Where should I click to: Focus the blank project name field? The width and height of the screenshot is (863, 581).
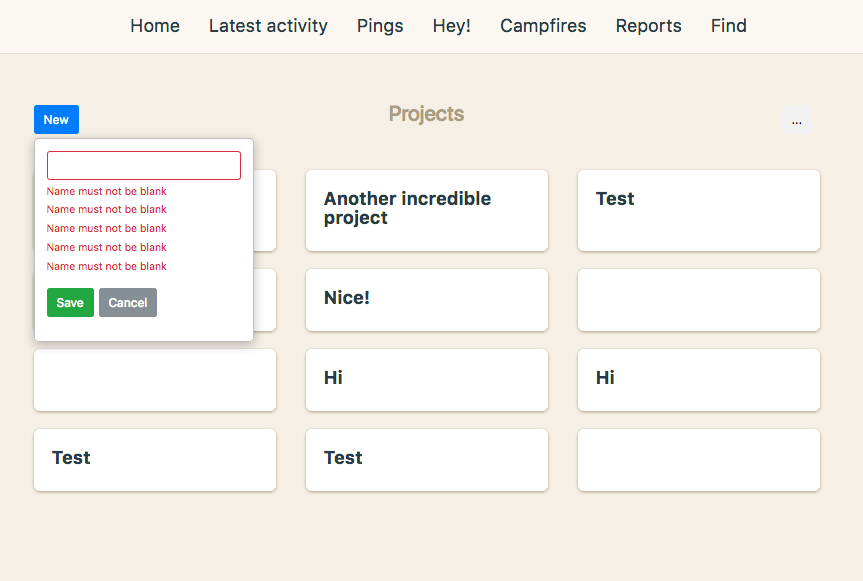click(x=144, y=166)
